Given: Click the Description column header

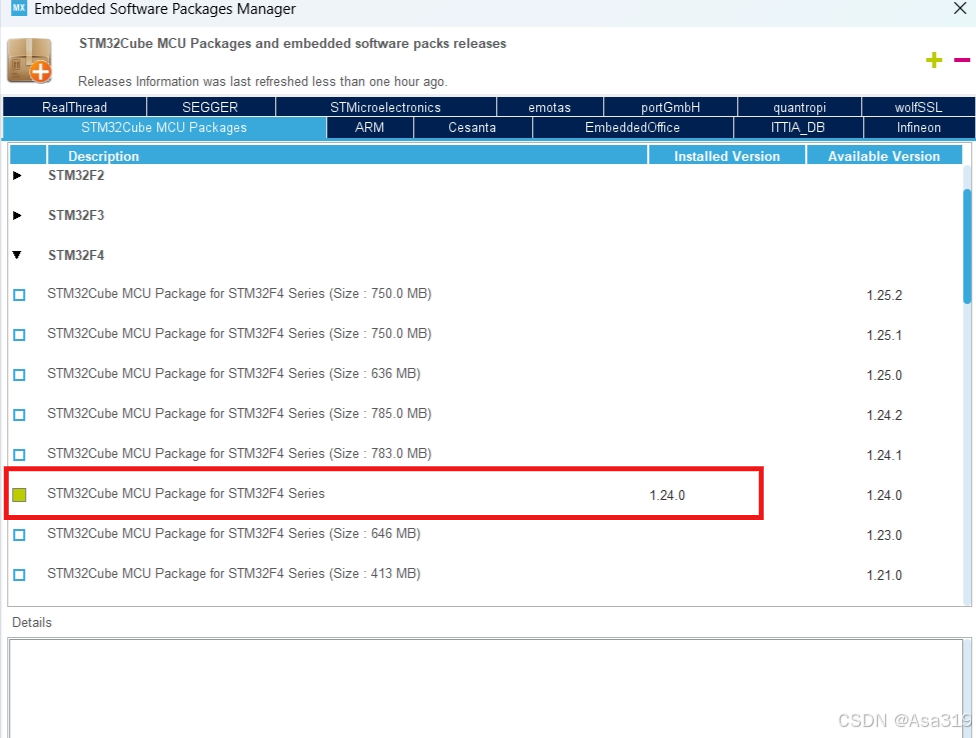Looking at the screenshot, I should point(347,156).
